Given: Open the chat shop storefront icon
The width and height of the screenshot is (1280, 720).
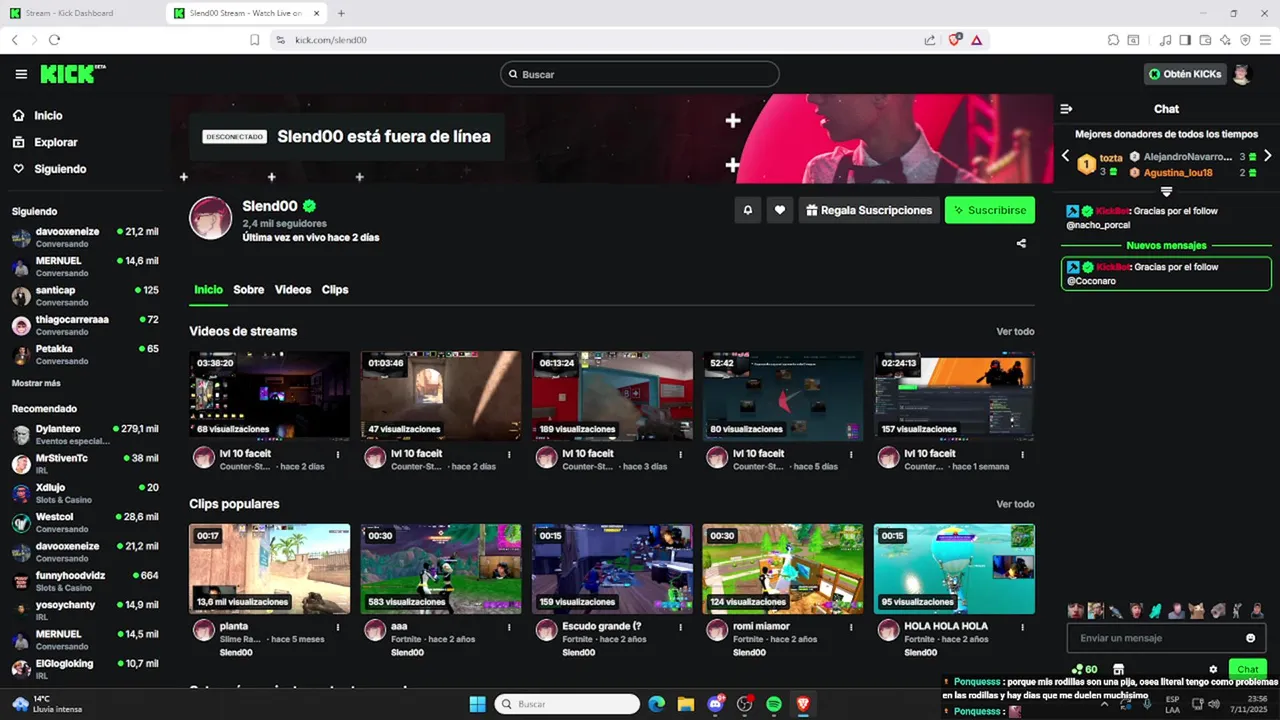Looking at the screenshot, I should (x=1118, y=670).
